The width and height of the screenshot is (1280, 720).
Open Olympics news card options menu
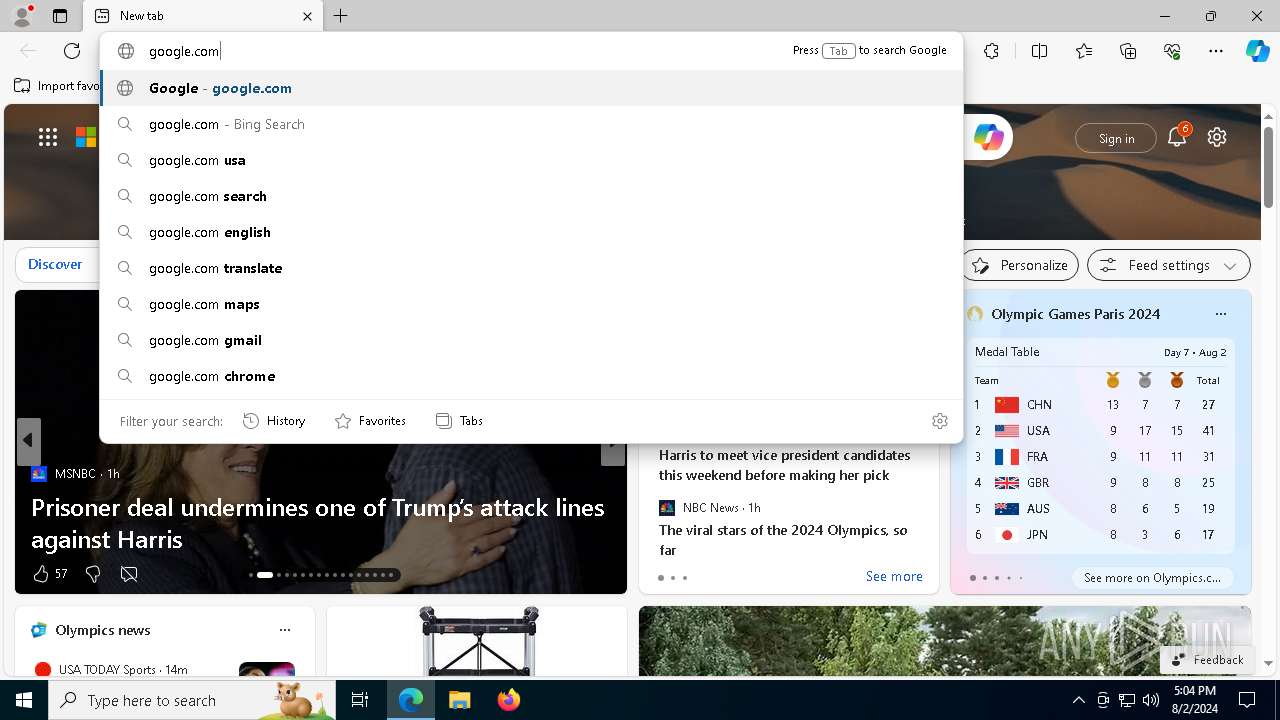pyautogui.click(x=285, y=630)
